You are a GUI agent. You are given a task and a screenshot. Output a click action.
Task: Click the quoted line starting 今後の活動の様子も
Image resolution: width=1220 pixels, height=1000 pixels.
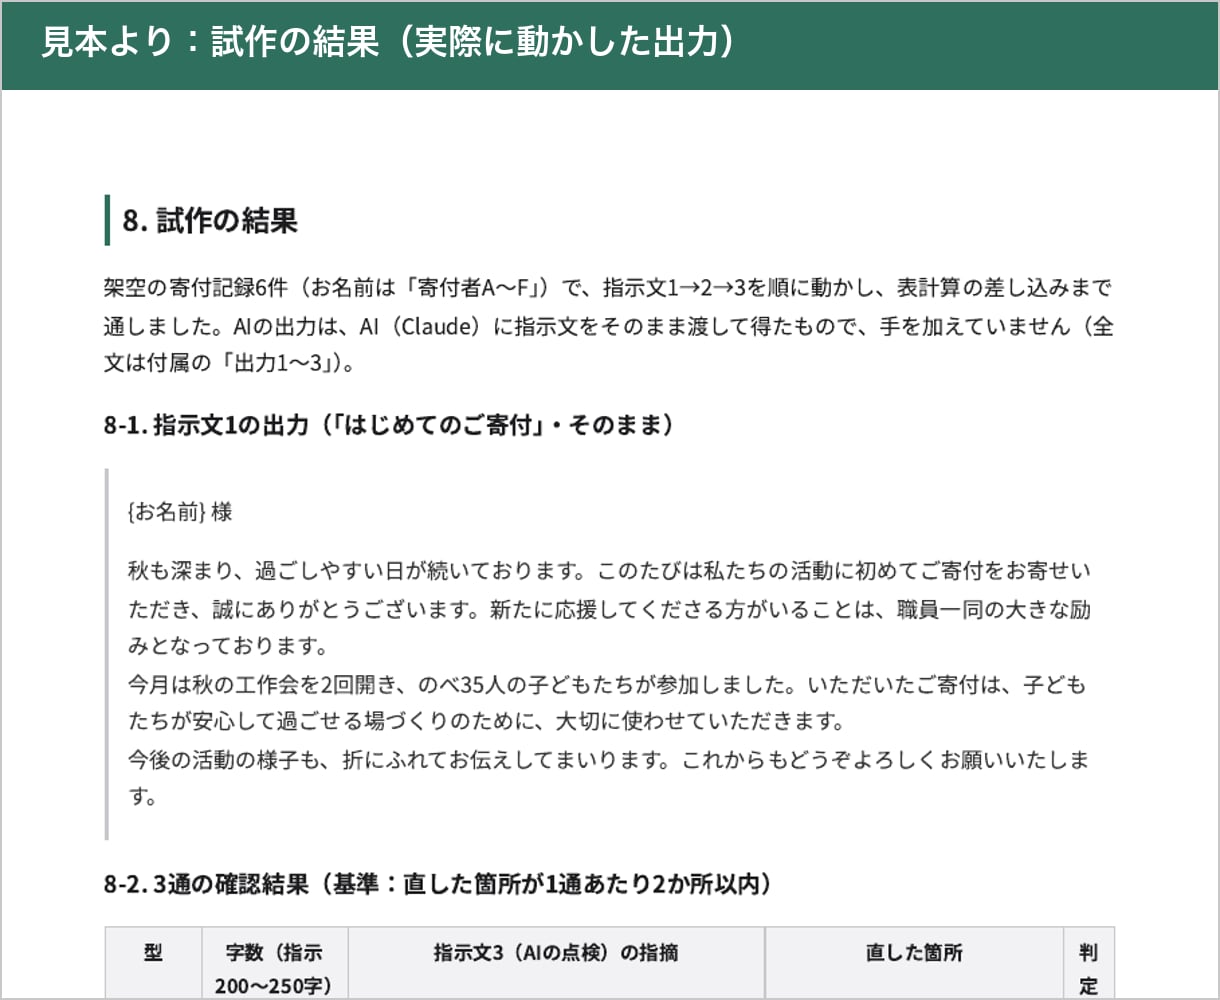point(608,779)
